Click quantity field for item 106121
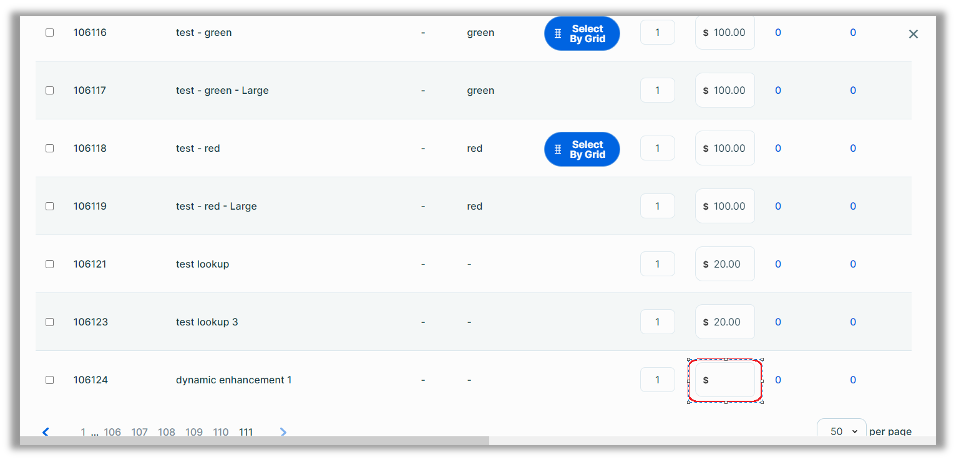Screen dimensions: 956x460 [x=657, y=265]
